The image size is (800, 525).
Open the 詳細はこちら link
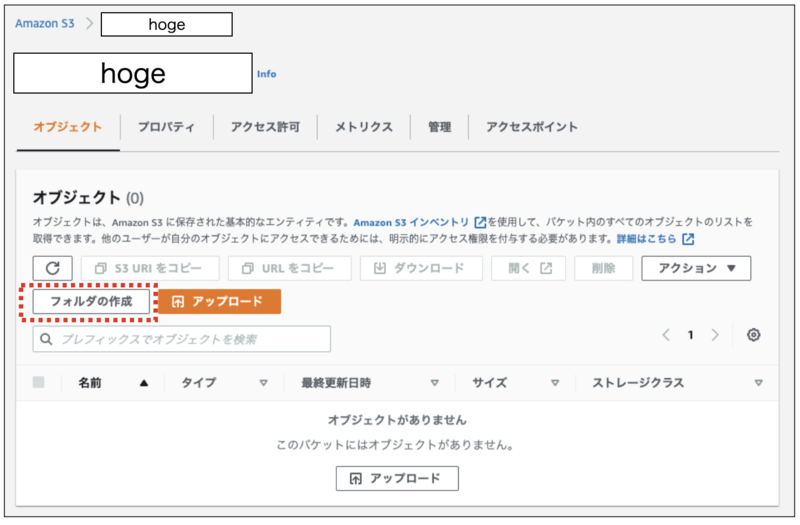click(646, 239)
